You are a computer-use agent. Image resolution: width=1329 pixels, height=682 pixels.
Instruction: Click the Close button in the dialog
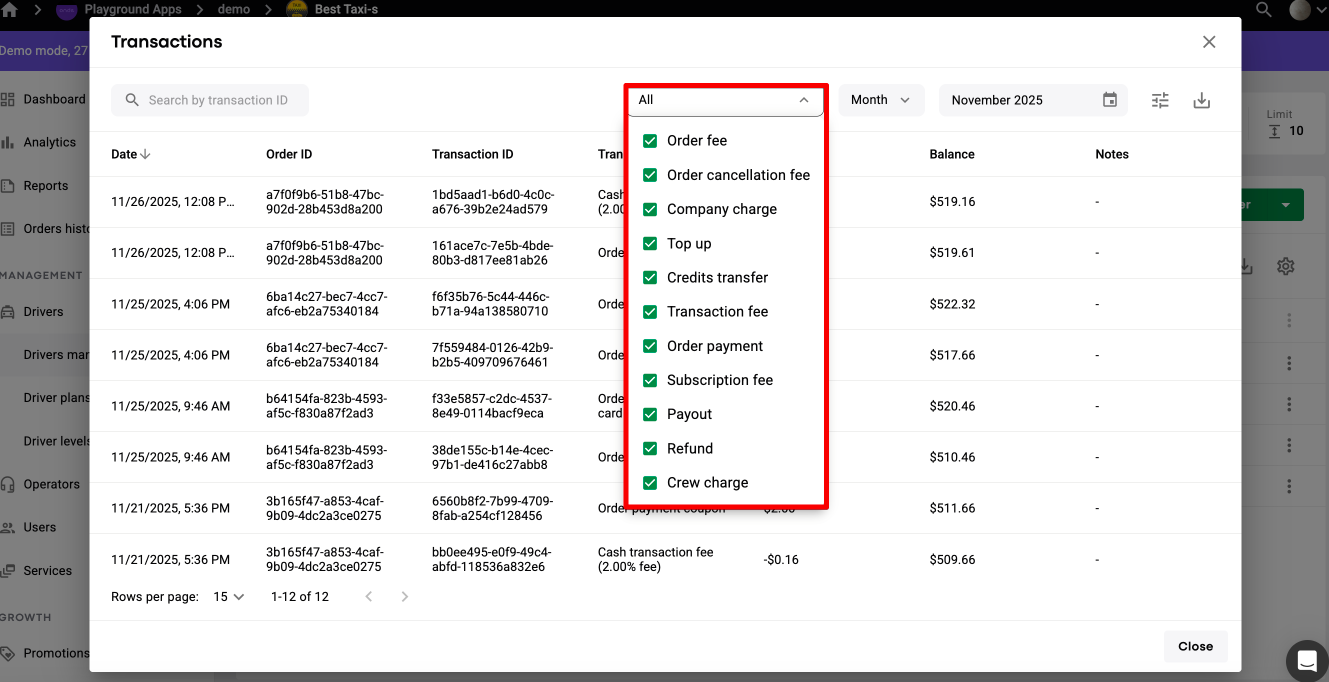pos(1195,646)
